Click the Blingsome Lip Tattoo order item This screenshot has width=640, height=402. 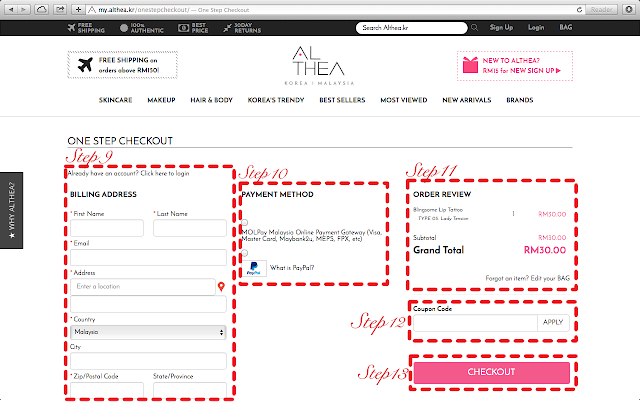point(440,213)
